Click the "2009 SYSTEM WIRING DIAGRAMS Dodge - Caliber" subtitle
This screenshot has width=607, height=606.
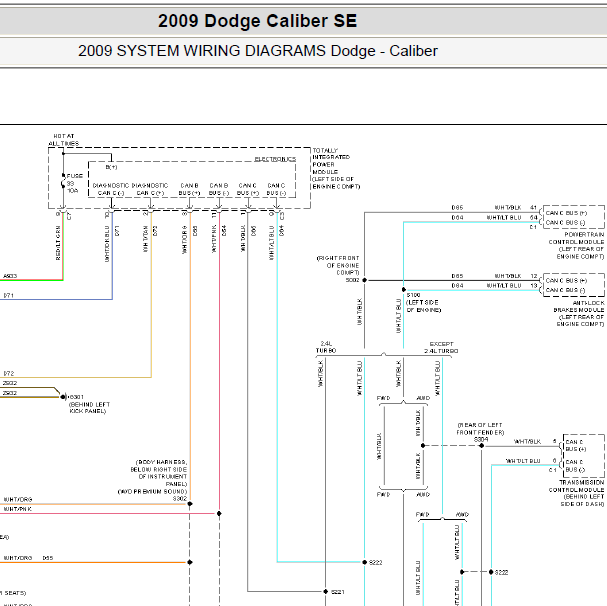(258, 51)
